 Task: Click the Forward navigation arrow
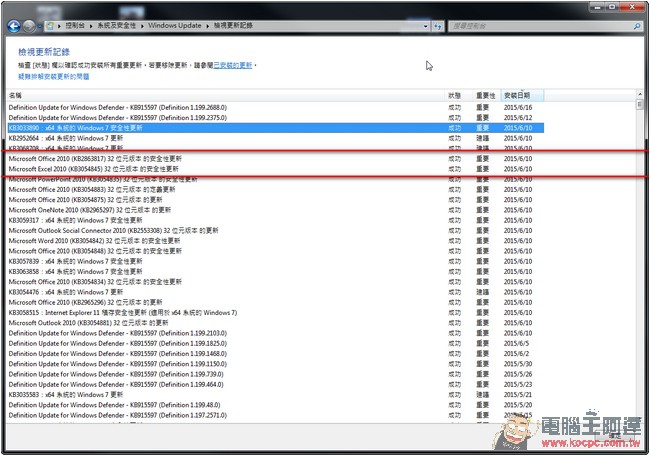click(29, 26)
